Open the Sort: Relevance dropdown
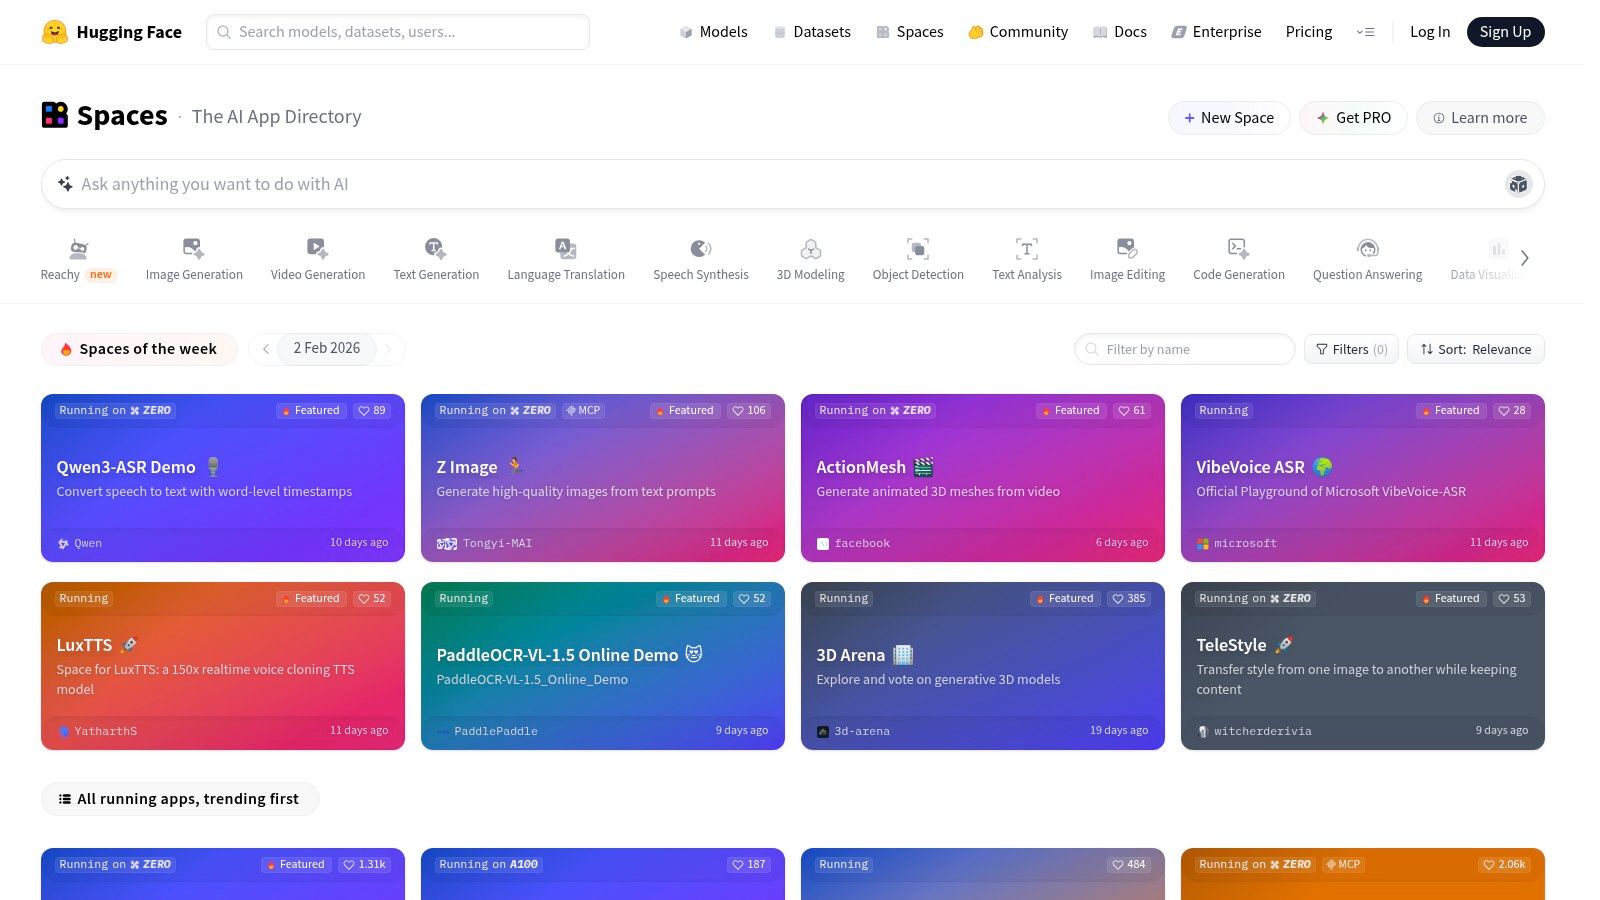This screenshot has height=900, width=1600. (1475, 349)
